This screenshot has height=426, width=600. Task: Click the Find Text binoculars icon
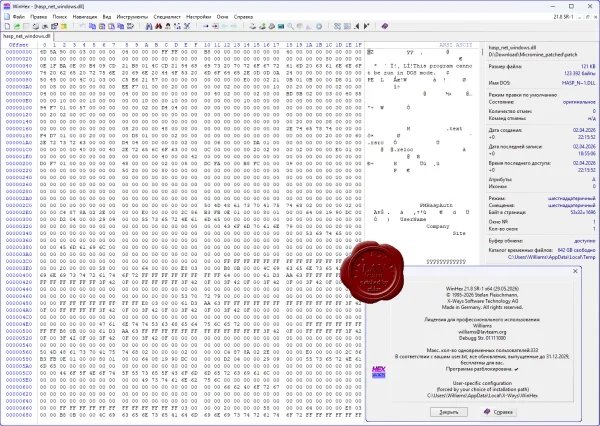[x=149, y=26]
